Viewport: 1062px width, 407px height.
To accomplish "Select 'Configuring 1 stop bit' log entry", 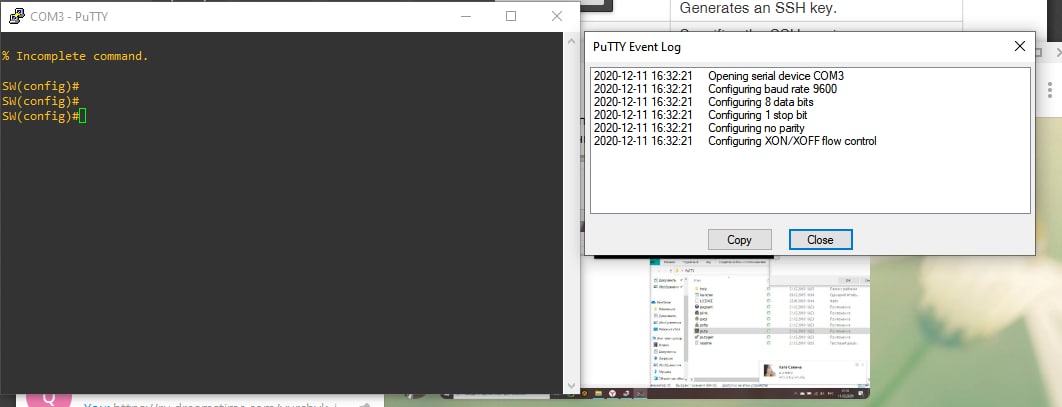I will [810, 115].
